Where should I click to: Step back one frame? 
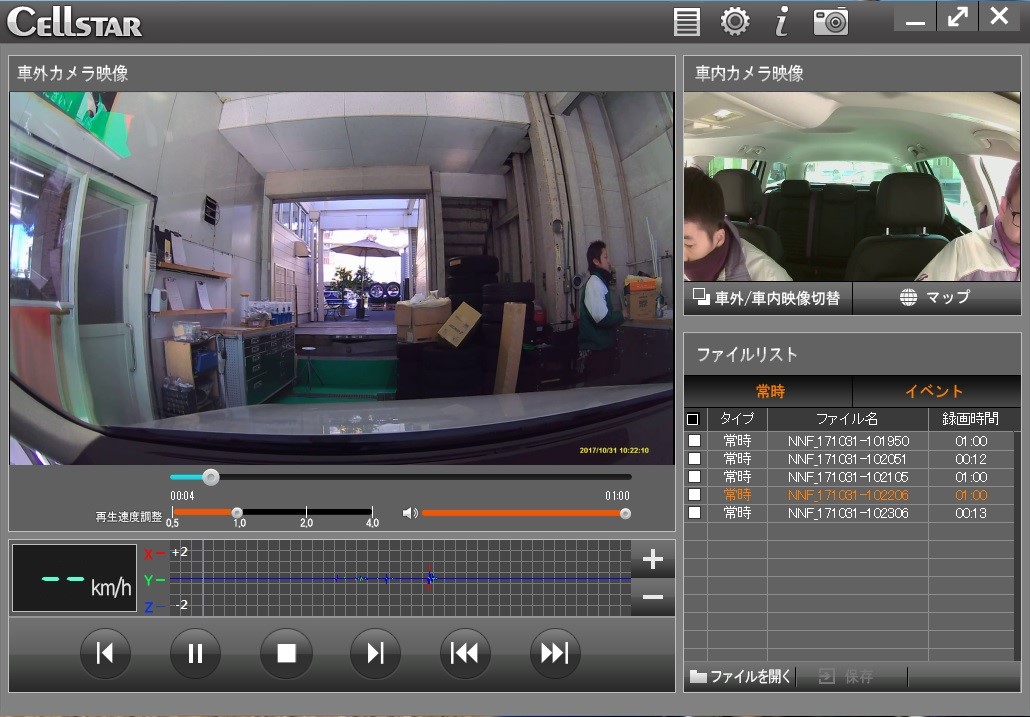pos(105,654)
